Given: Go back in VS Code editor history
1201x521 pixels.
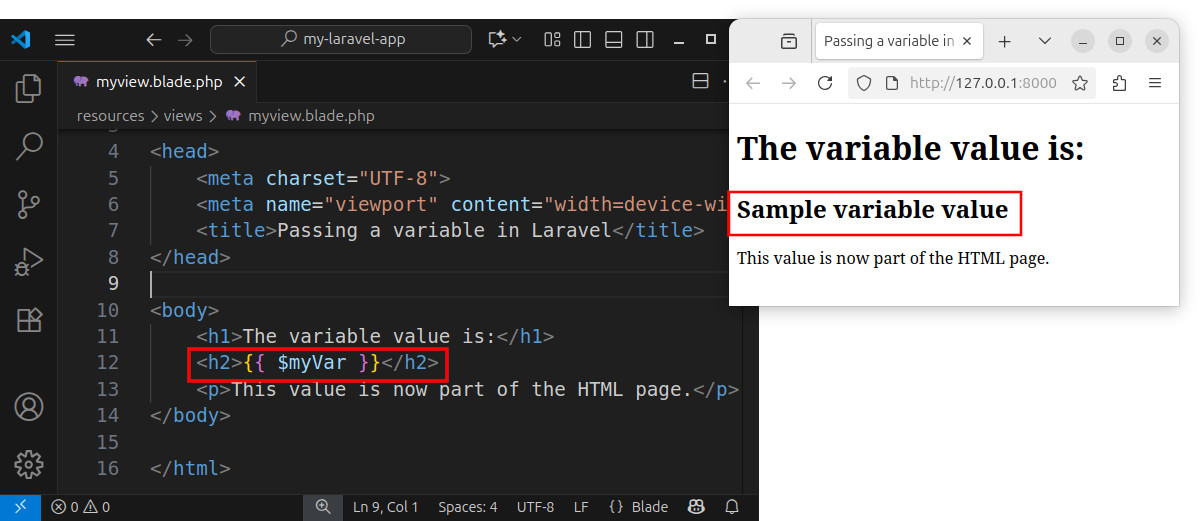Looking at the screenshot, I should (x=153, y=40).
